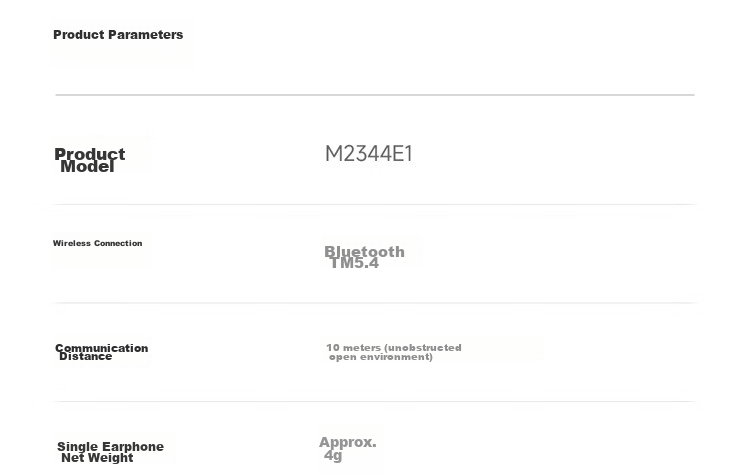Click the "TM5.4" version text
This screenshot has width=750, height=475.
[354, 264]
